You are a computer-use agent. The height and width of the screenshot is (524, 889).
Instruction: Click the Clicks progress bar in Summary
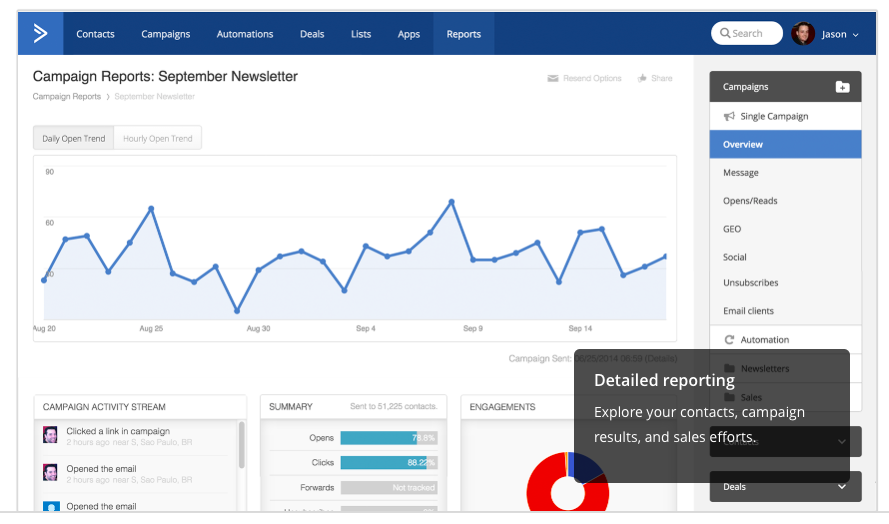389,463
